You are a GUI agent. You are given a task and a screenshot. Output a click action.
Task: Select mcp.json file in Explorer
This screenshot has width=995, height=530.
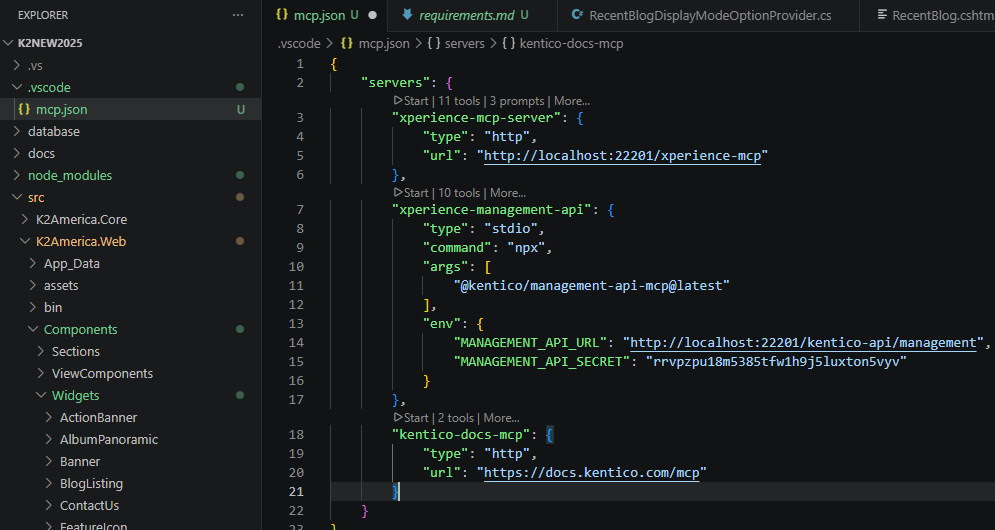(130, 109)
